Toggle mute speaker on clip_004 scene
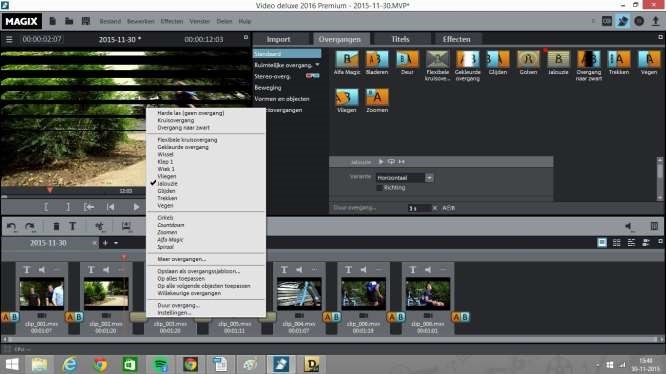The width and height of the screenshot is (666, 374). (299, 270)
